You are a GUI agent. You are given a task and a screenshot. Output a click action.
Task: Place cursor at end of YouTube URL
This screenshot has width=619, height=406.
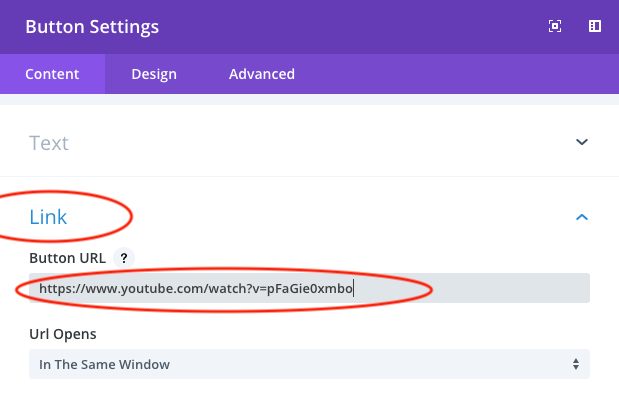(x=354, y=289)
